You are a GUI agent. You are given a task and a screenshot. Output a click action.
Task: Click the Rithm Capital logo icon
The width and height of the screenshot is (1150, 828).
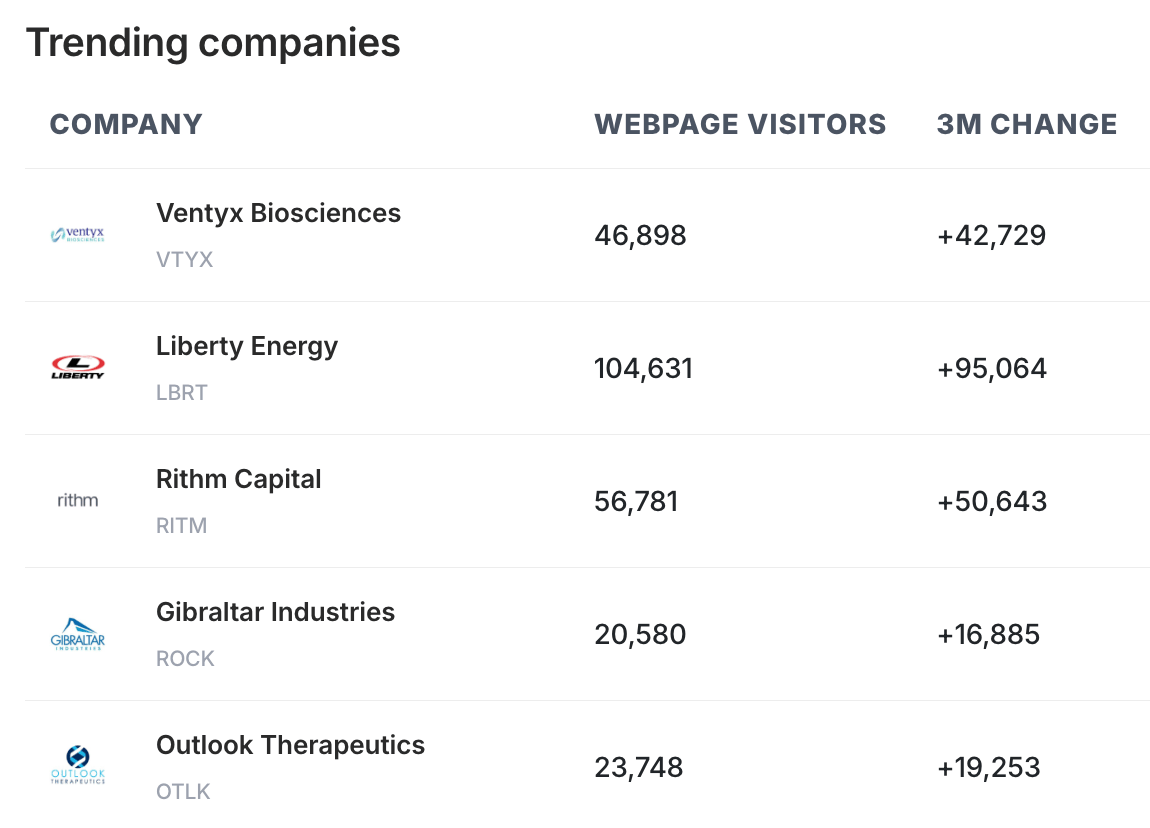(78, 501)
